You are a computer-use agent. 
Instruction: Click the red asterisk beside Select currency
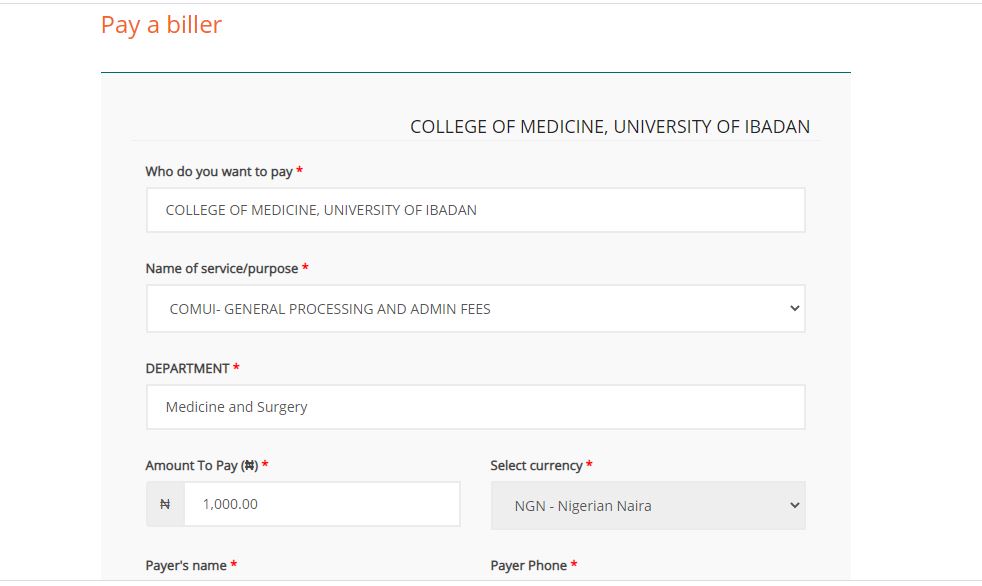(589, 466)
